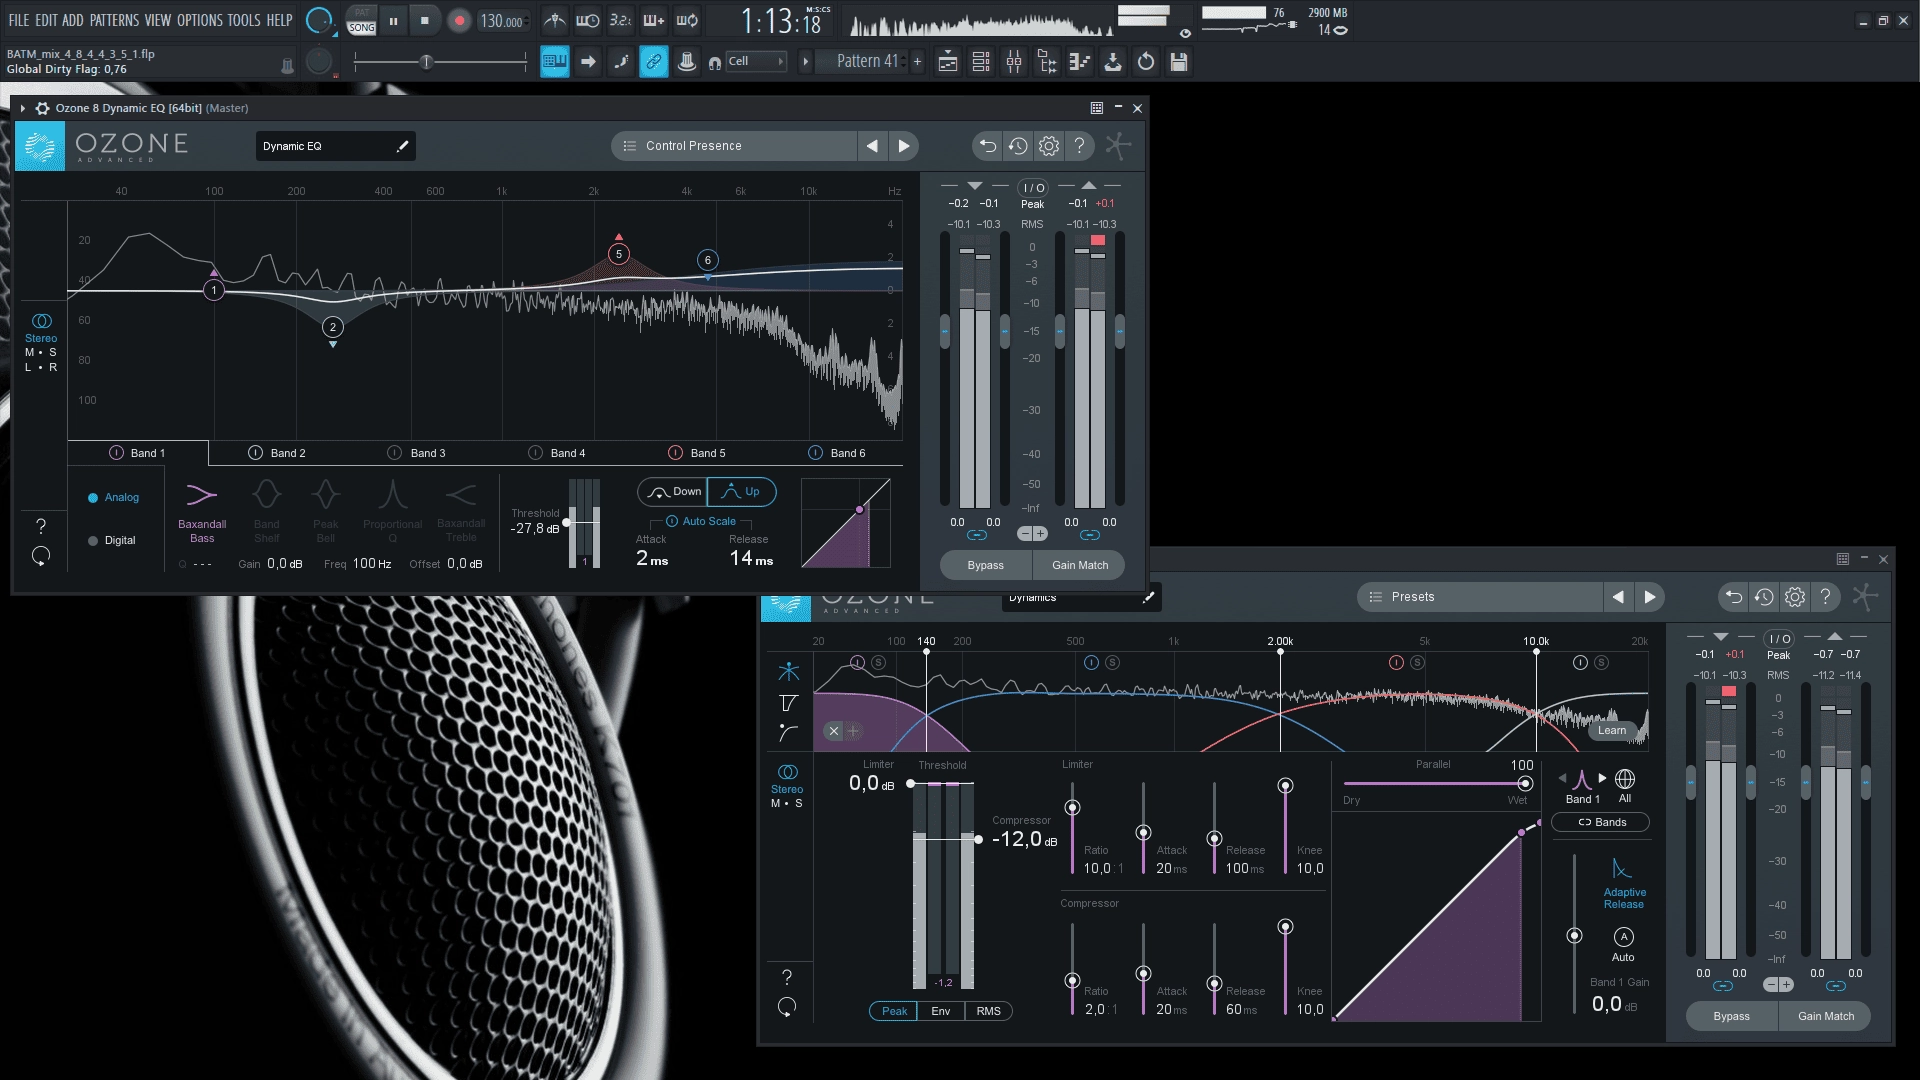Screen dimensions: 1920x1080
Task: Toggle loop recording icon
Action: click(x=687, y=20)
